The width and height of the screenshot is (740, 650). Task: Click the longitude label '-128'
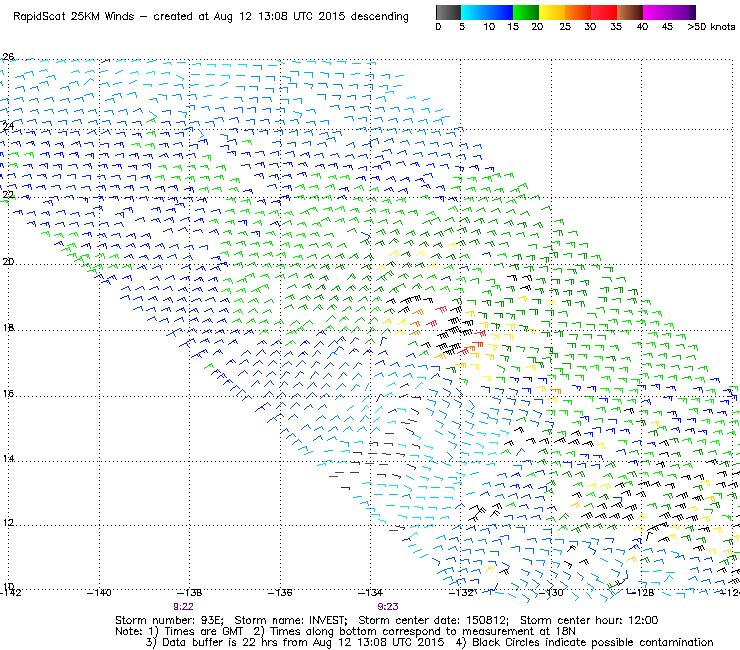[641, 592]
